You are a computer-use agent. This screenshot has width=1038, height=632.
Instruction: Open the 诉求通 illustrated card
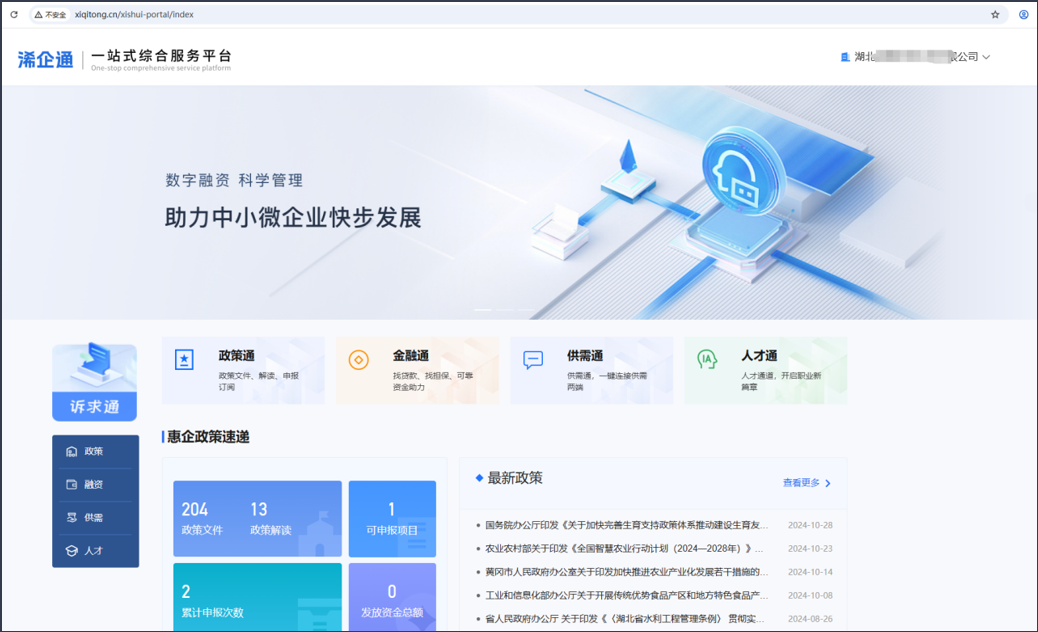pyautogui.click(x=95, y=382)
